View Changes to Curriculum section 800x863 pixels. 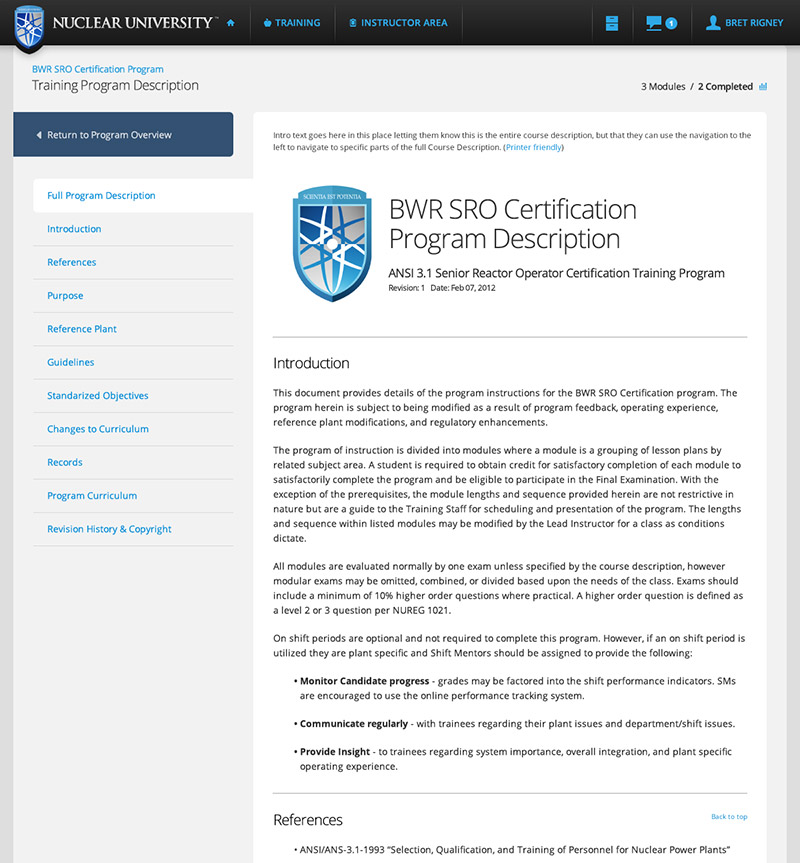pos(98,429)
